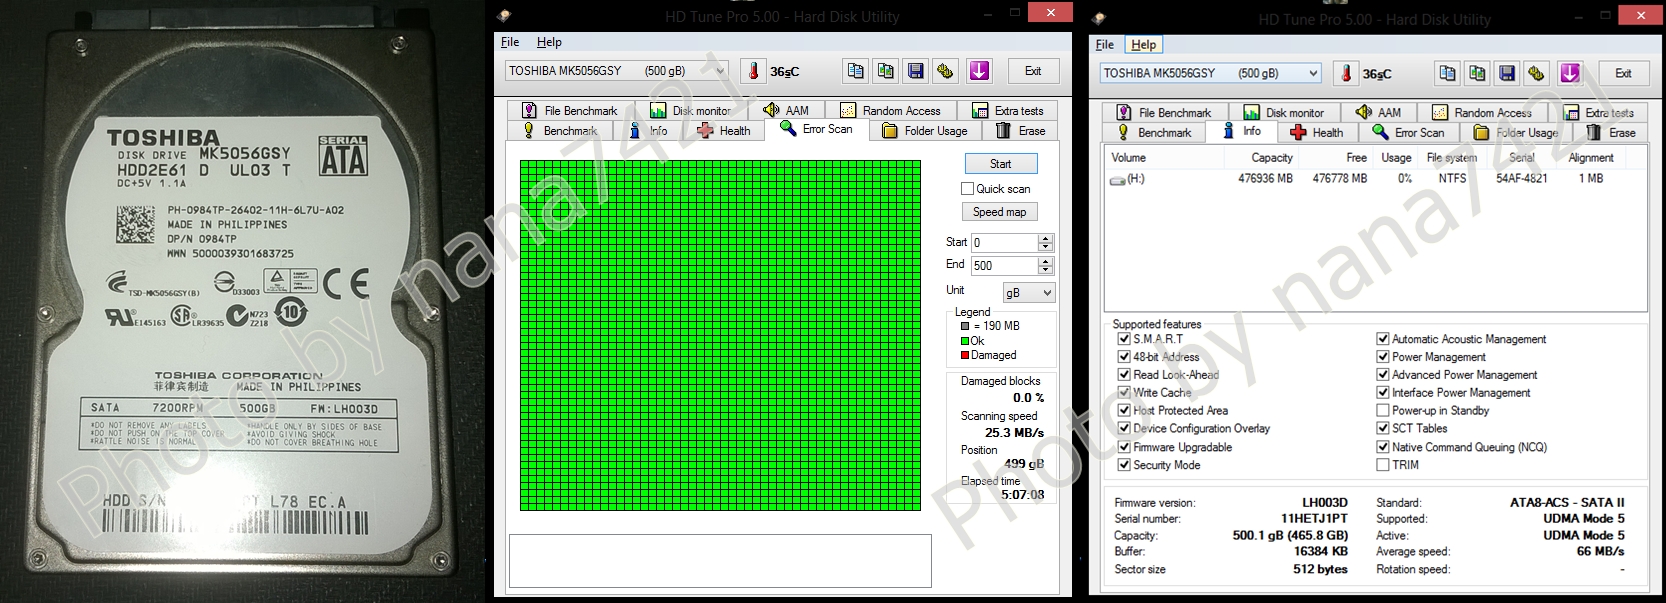Image resolution: width=1666 pixels, height=603 pixels.
Task: Expand drive selector in Error Scan window
Action: [719, 71]
